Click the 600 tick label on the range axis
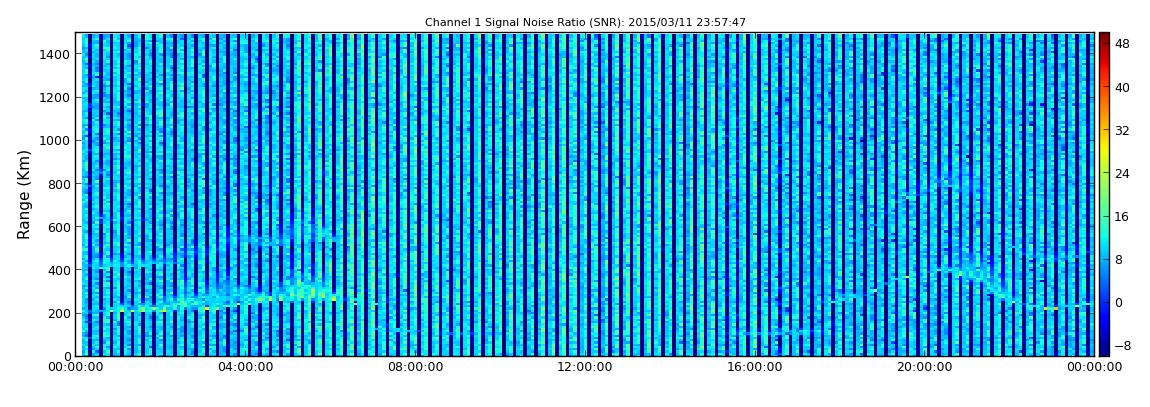 tap(59, 227)
